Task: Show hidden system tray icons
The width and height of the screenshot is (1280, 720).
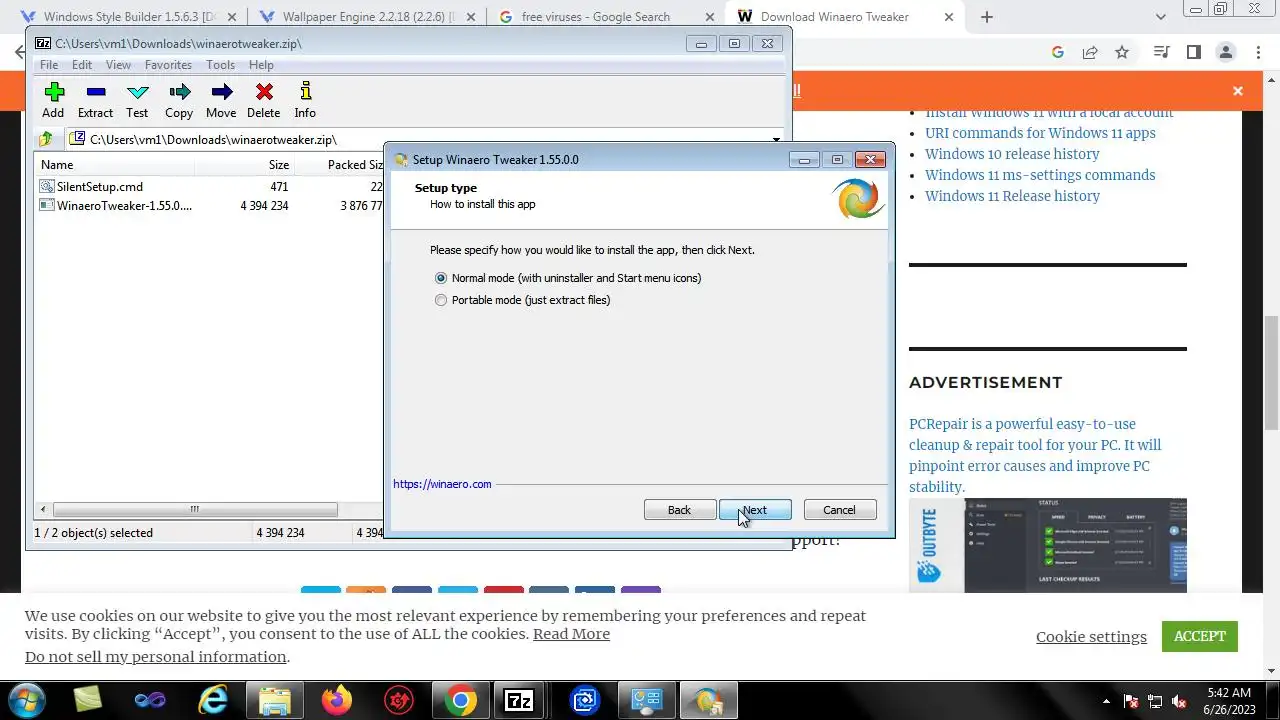Action: point(1106,701)
